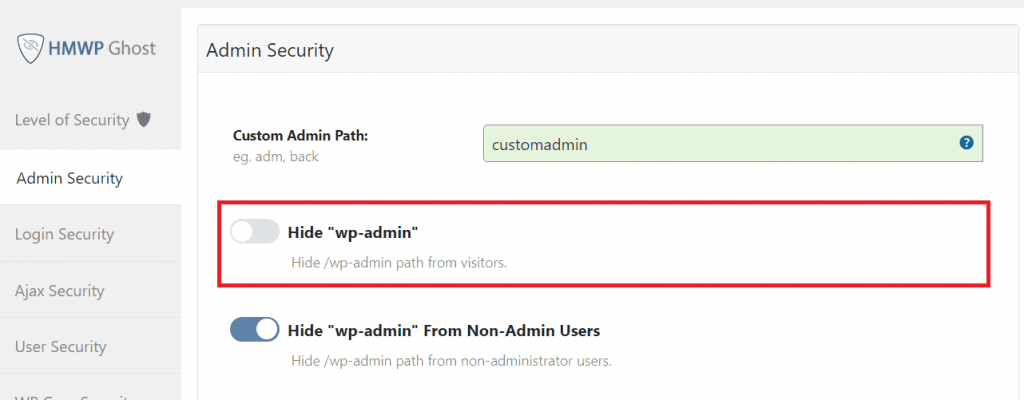Click the Custom Admin Path label

point(301,135)
